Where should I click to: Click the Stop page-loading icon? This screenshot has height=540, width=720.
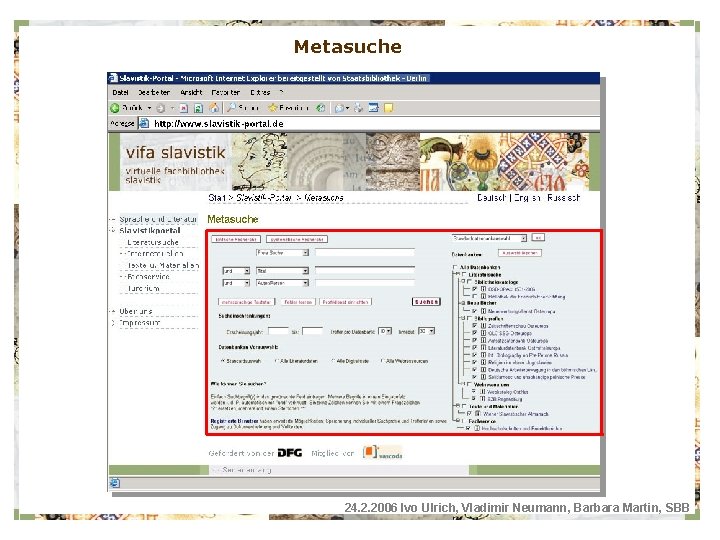point(184,108)
